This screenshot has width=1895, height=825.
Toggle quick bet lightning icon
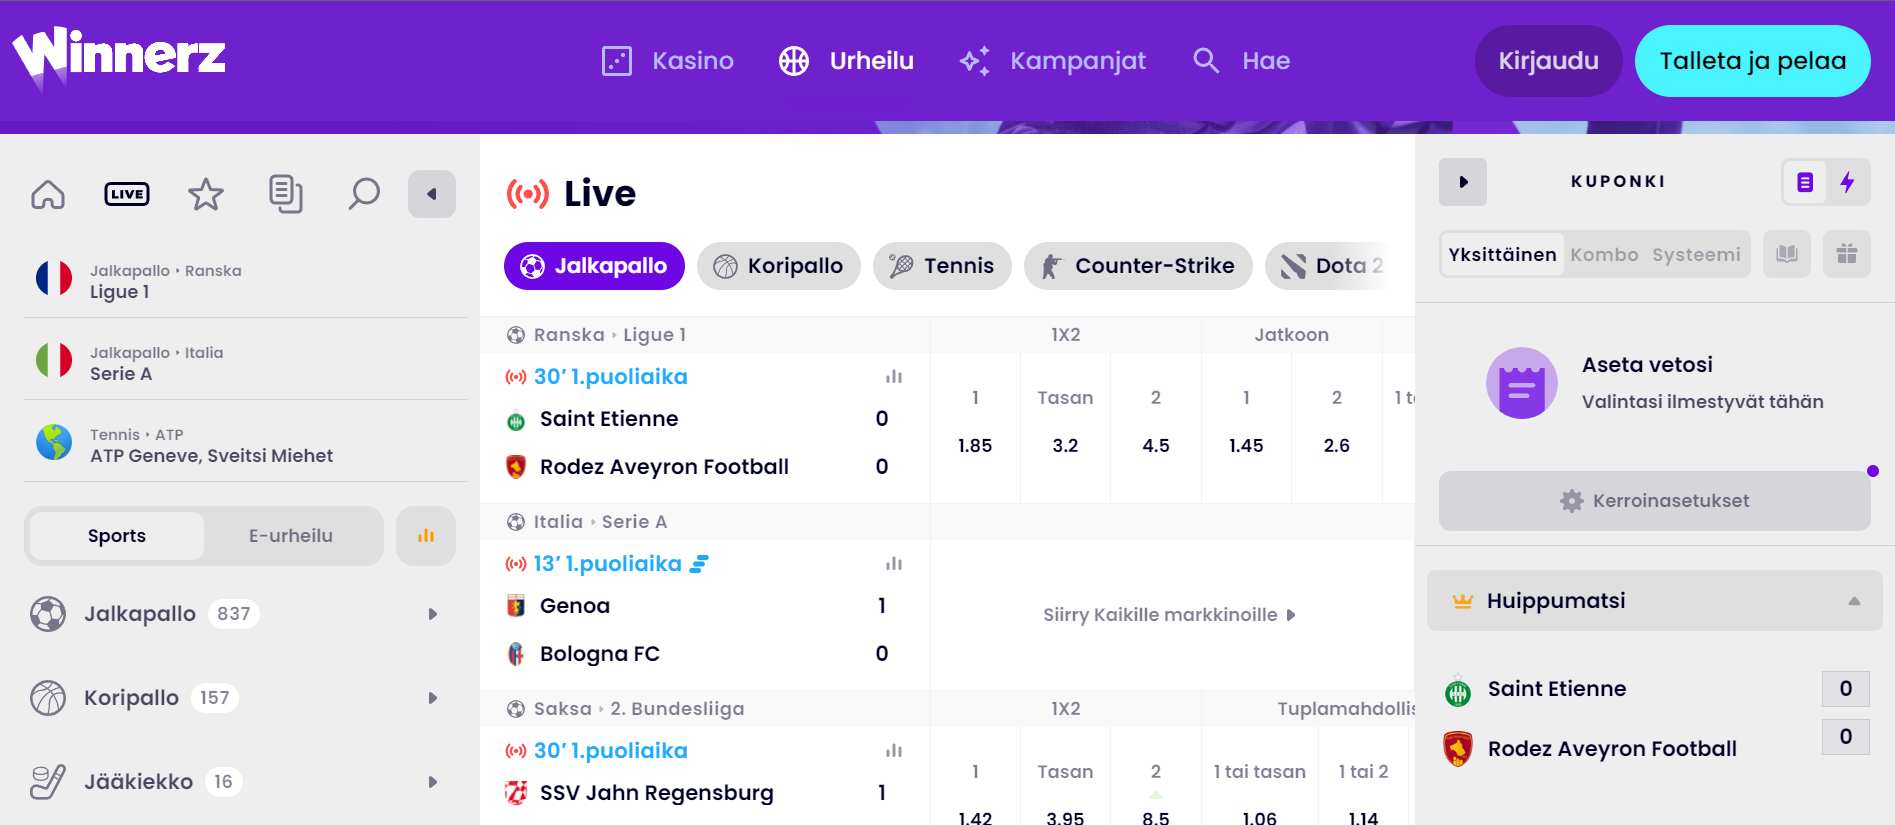point(1848,182)
